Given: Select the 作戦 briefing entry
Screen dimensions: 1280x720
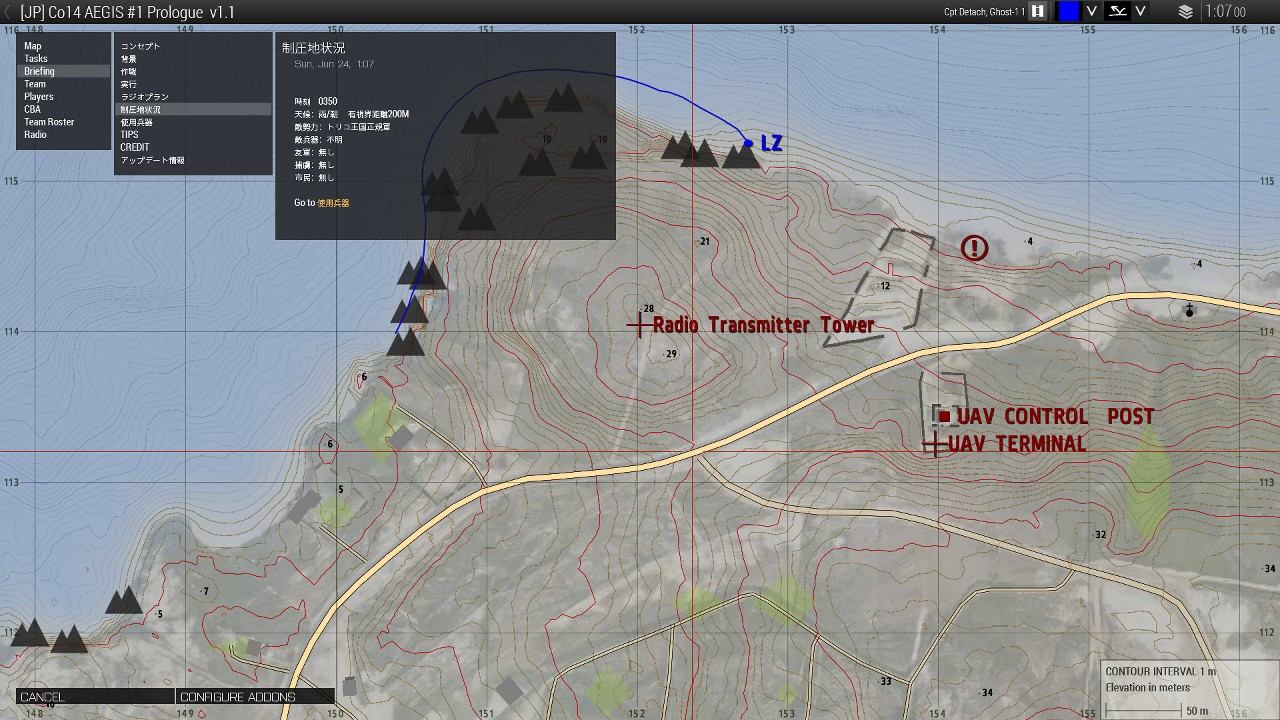Looking at the screenshot, I should 193,72.
